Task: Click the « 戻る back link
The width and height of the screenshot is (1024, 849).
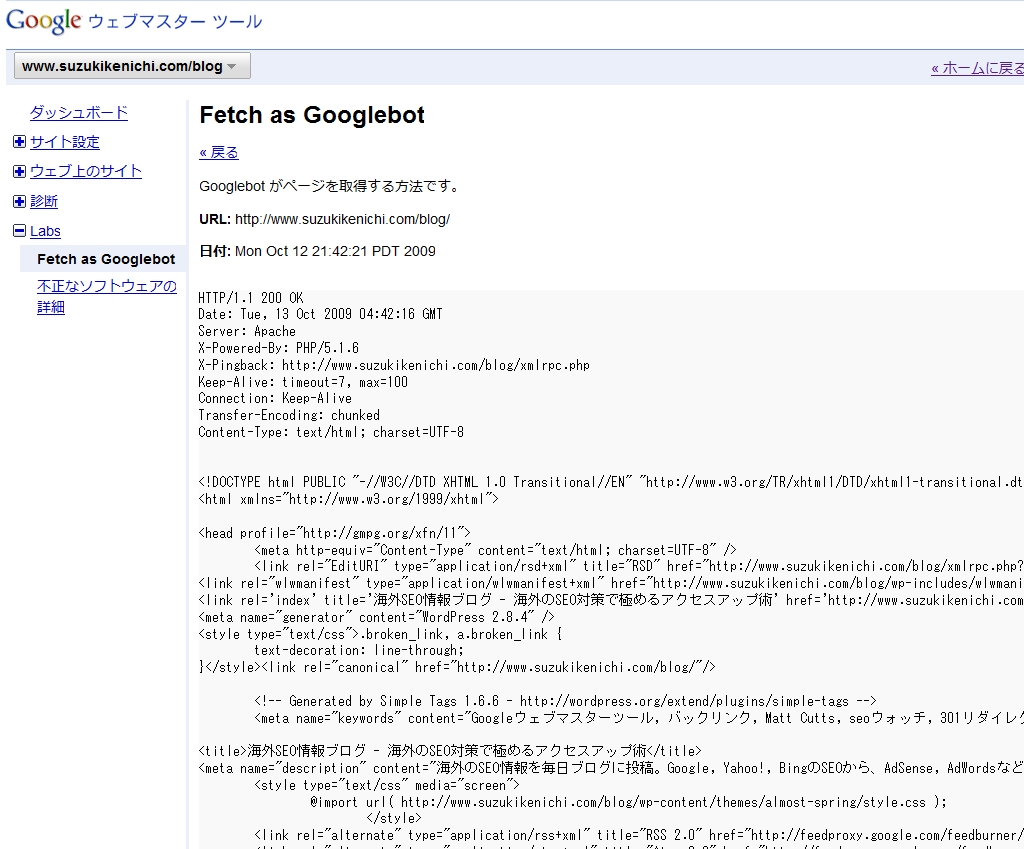Action: point(219,153)
